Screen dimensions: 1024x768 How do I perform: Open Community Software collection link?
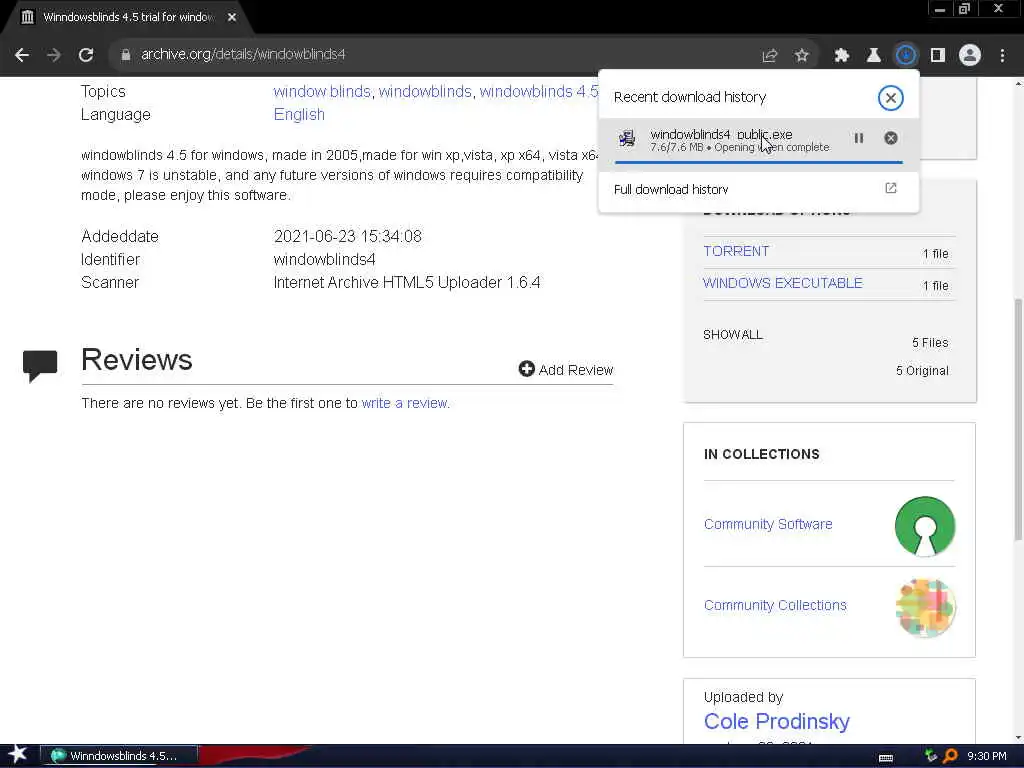tap(768, 524)
